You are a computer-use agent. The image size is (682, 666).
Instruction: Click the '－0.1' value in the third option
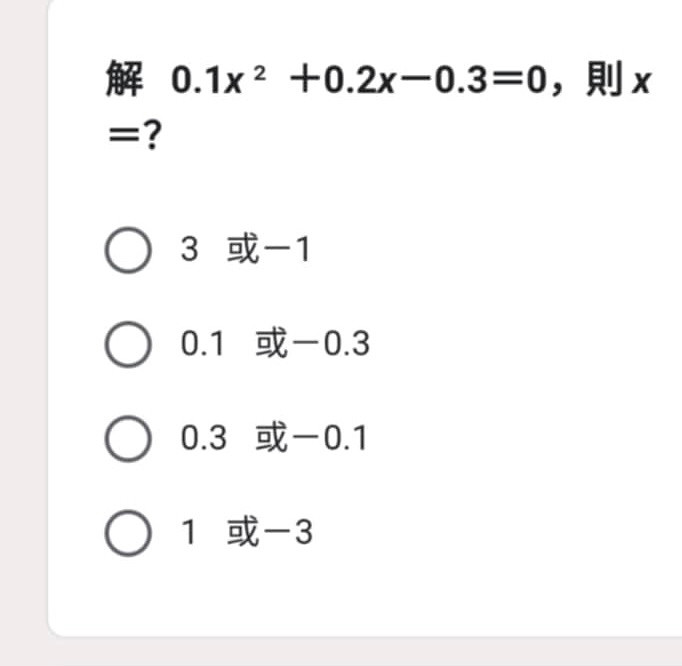pos(331,438)
